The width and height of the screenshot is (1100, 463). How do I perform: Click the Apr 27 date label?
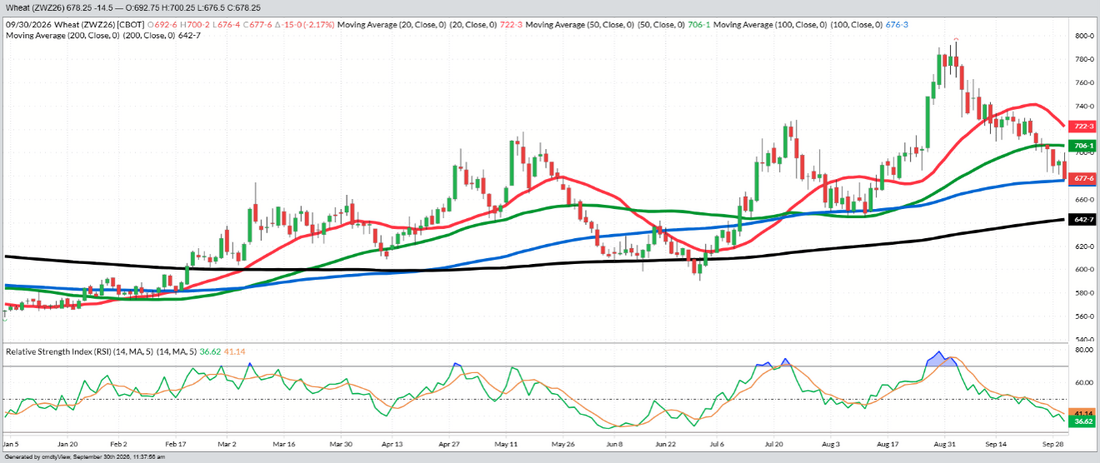click(449, 444)
